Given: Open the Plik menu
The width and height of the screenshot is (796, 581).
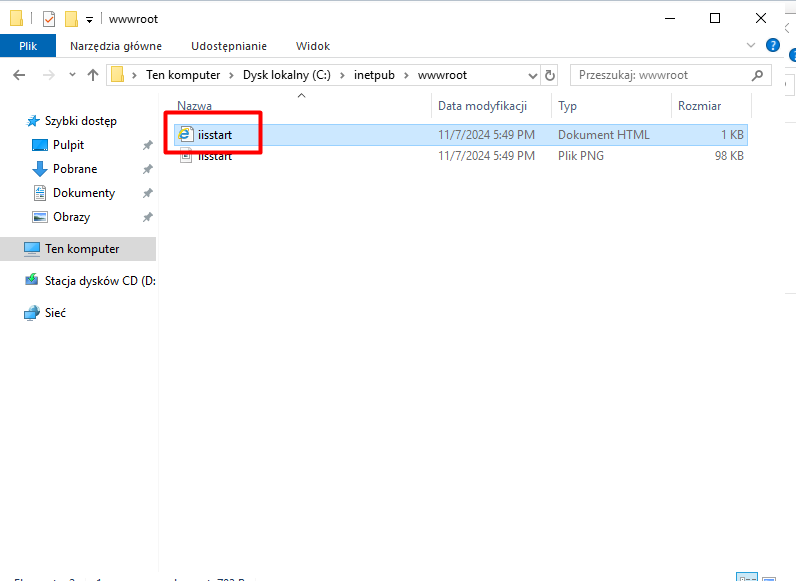Looking at the screenshot, I should [28, 46].
